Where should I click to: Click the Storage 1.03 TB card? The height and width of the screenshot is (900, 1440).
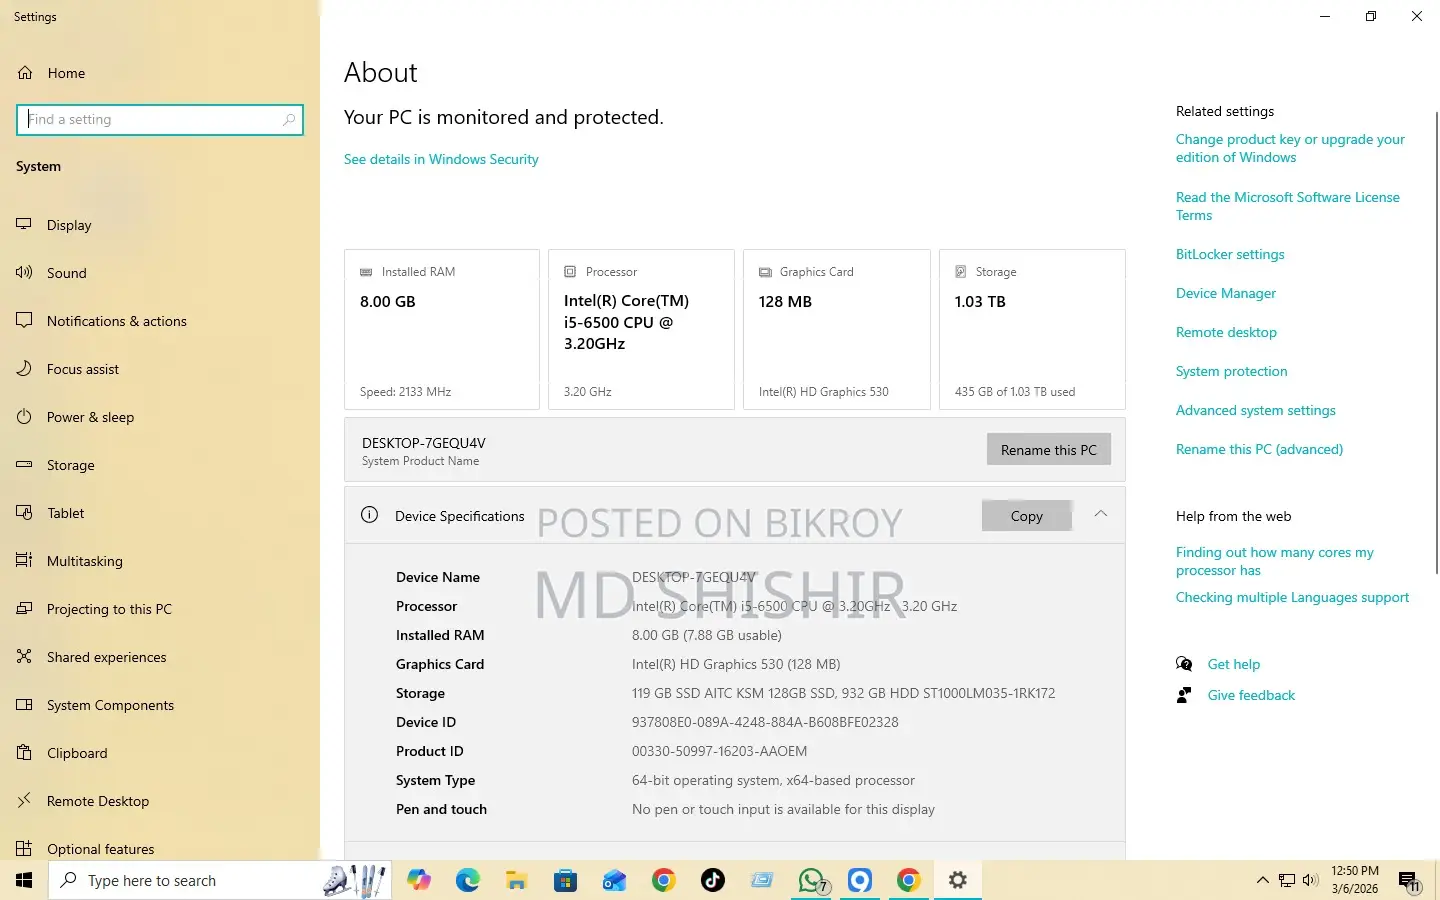click(1032, 329)
